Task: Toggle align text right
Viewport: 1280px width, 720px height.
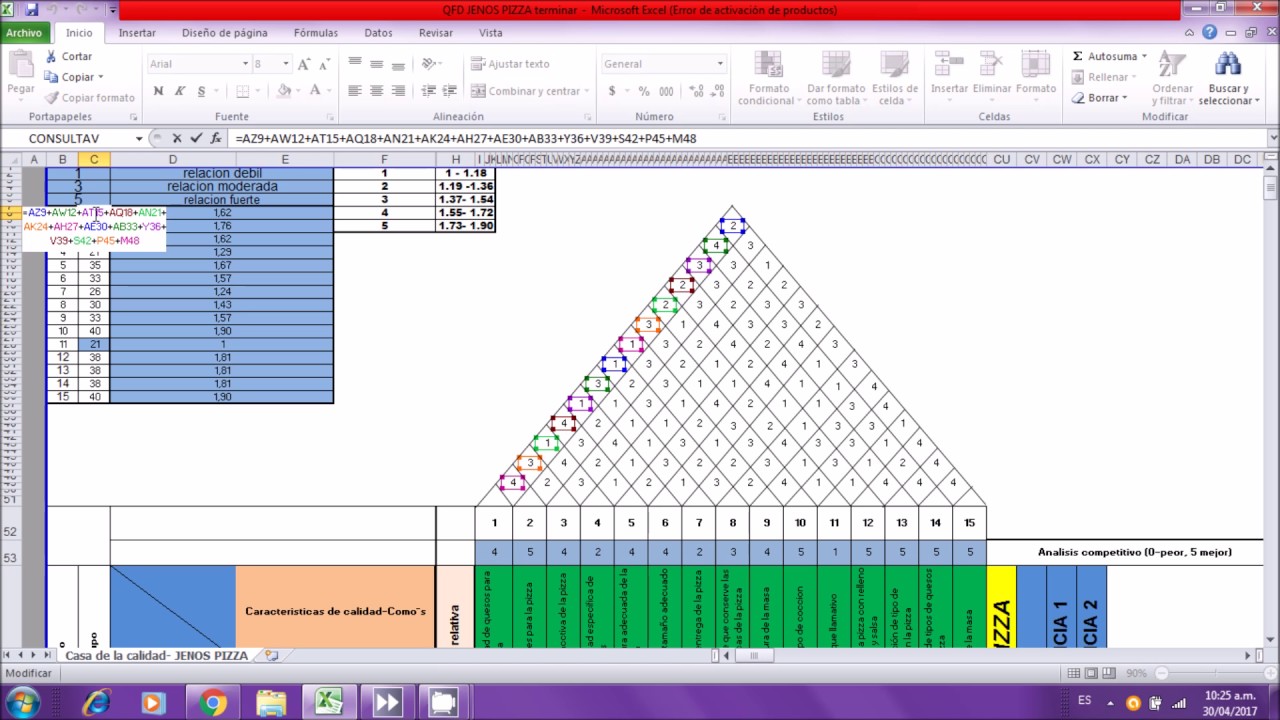Action: (x=398, y=91)
